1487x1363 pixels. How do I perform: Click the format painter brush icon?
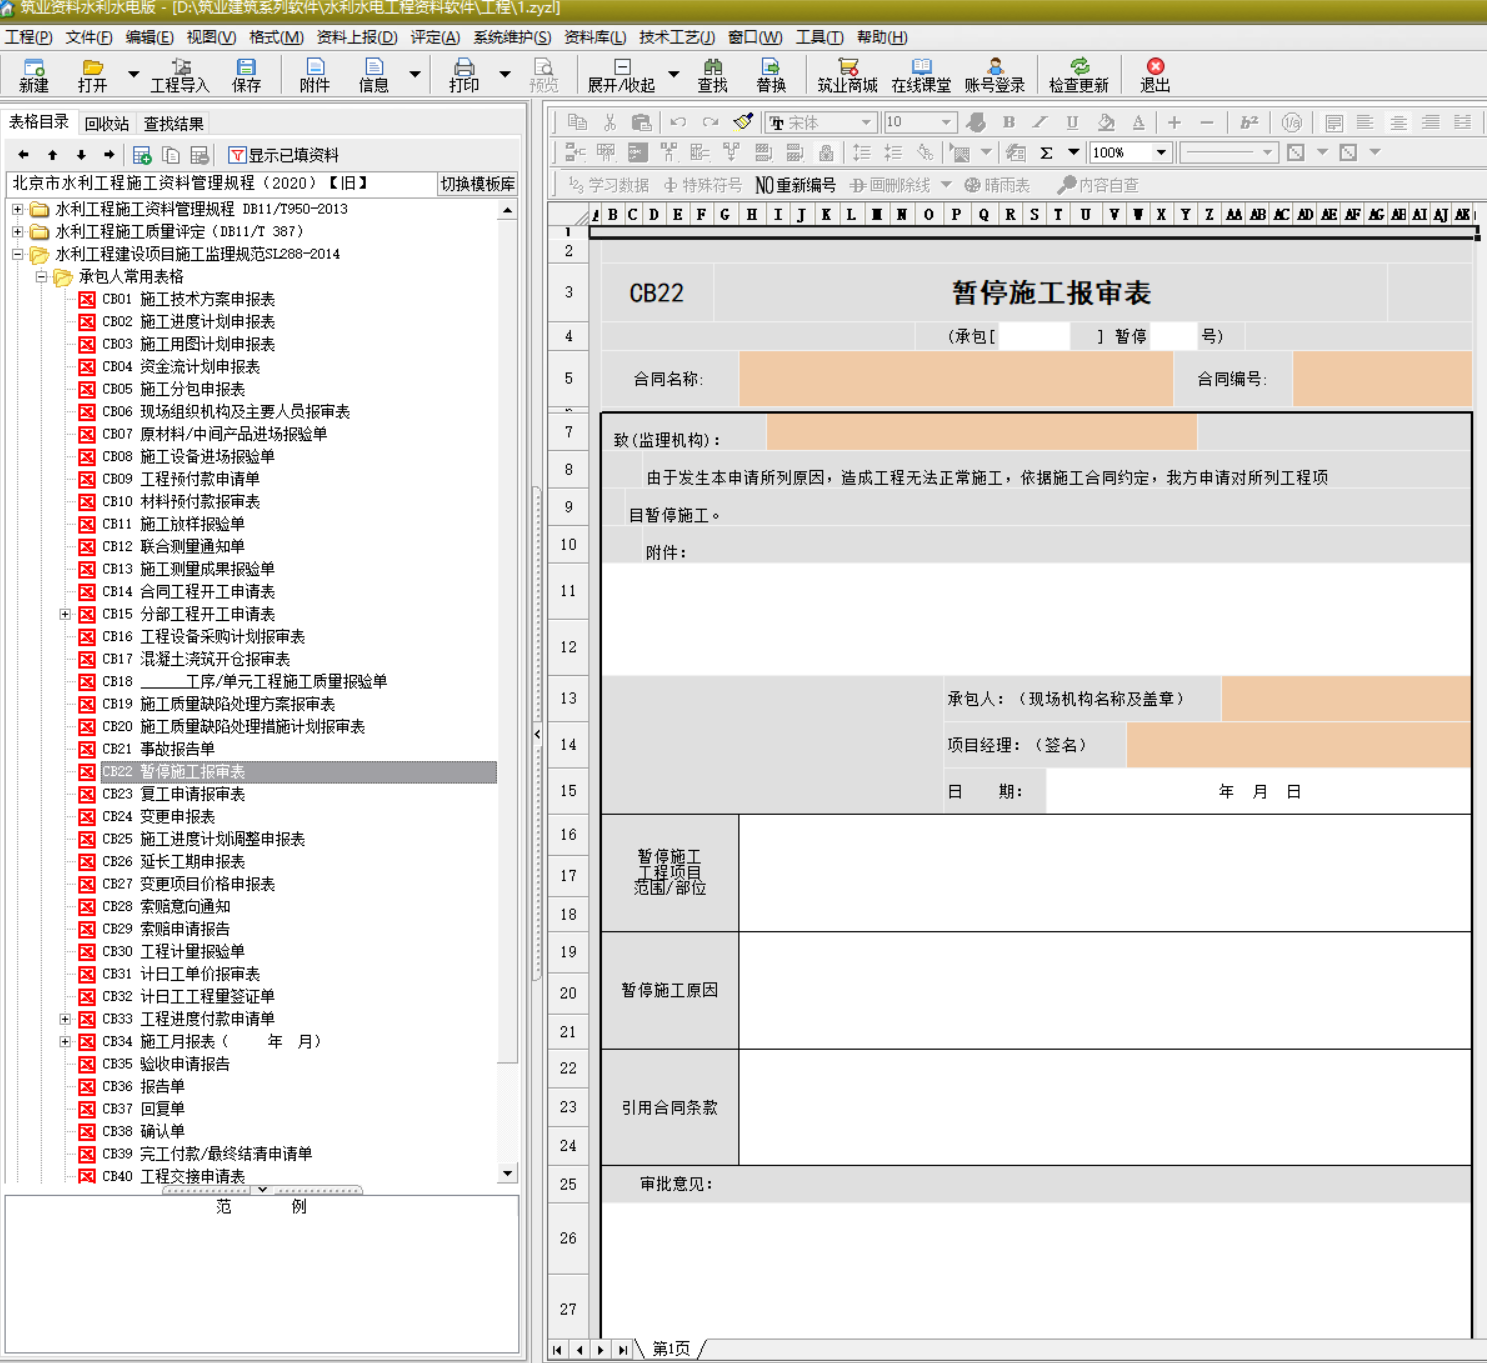(743, 122)
